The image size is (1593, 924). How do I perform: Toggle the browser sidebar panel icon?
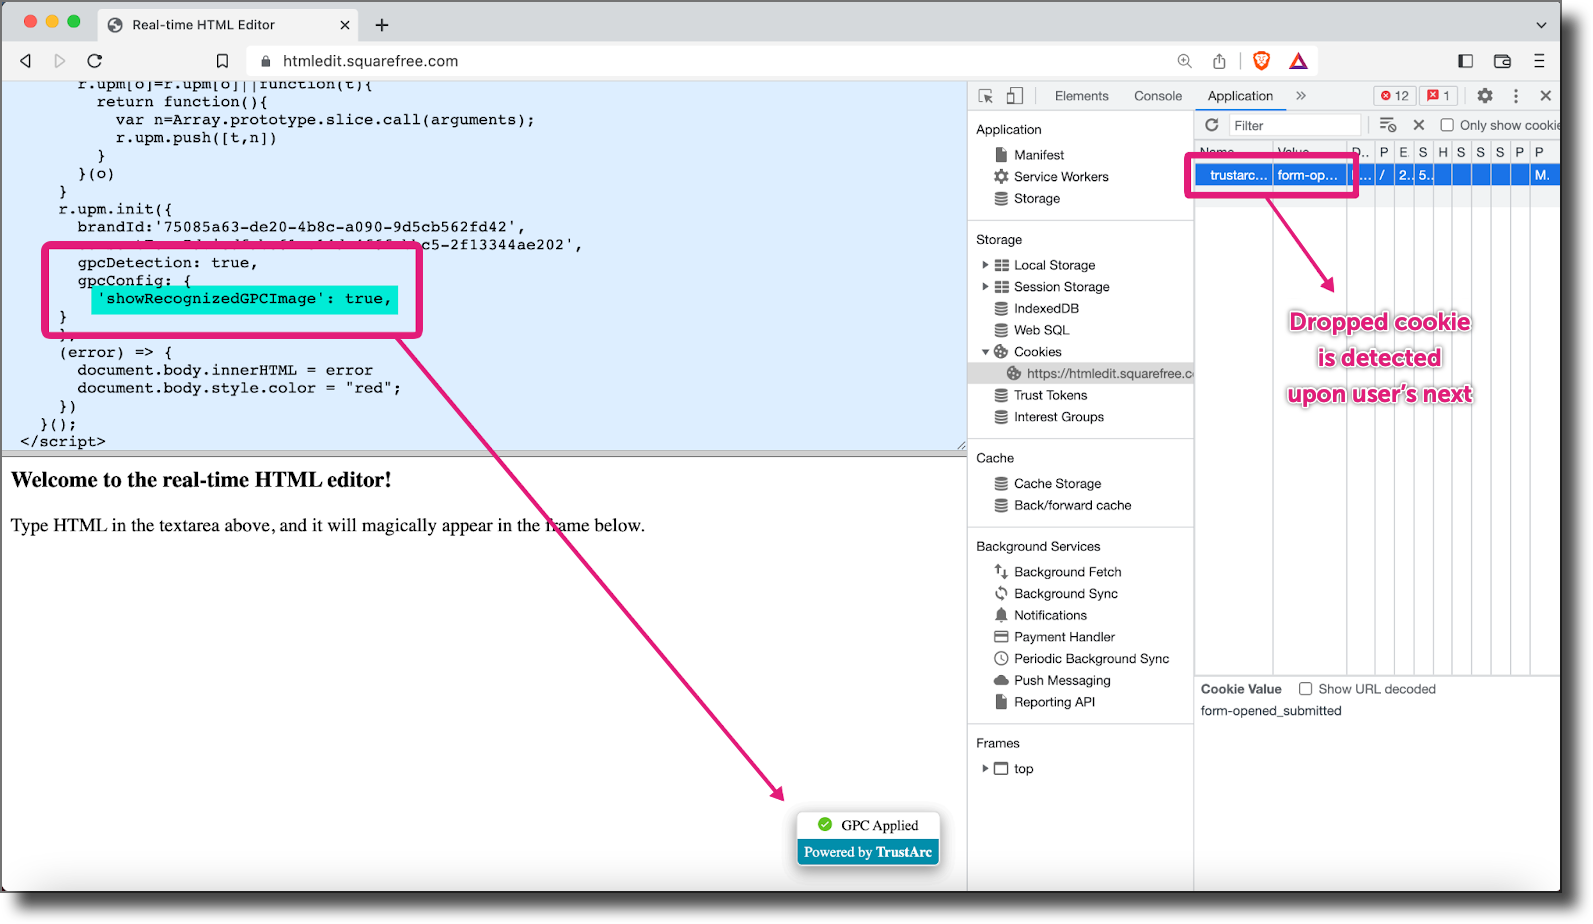[1466, 61]
